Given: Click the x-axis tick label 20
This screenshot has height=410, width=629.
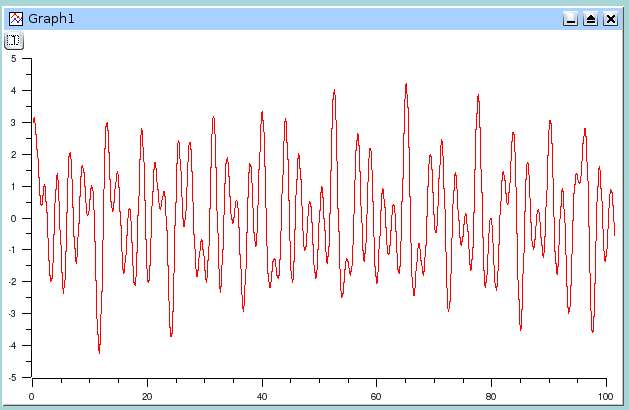Looking at the screenshot, I should pos(147,395).
